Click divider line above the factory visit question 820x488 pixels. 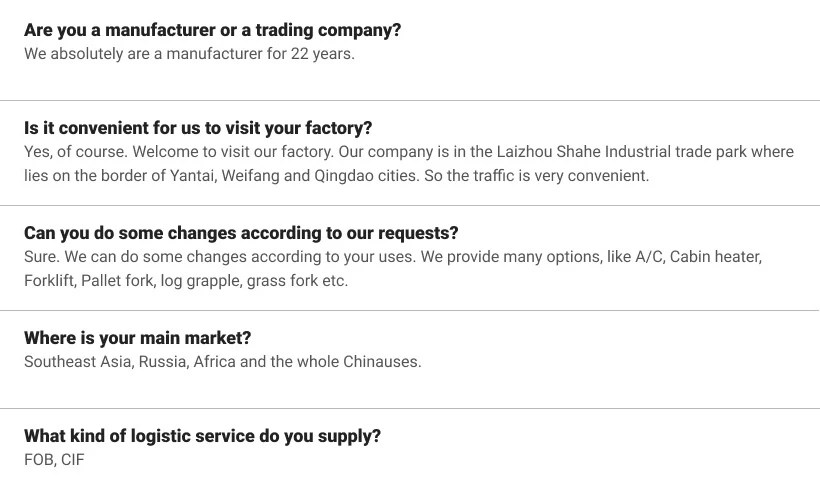coord(410,100)
